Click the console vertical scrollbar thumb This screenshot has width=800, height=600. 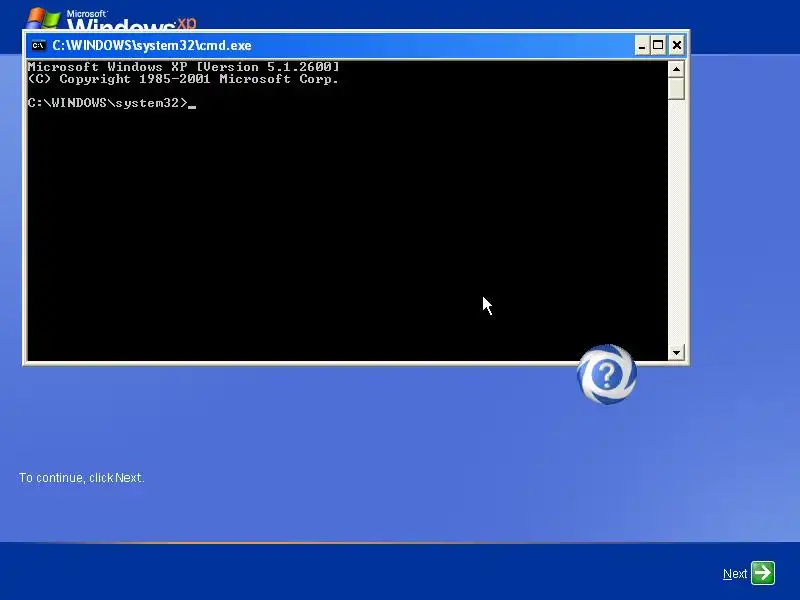[676, 89]
